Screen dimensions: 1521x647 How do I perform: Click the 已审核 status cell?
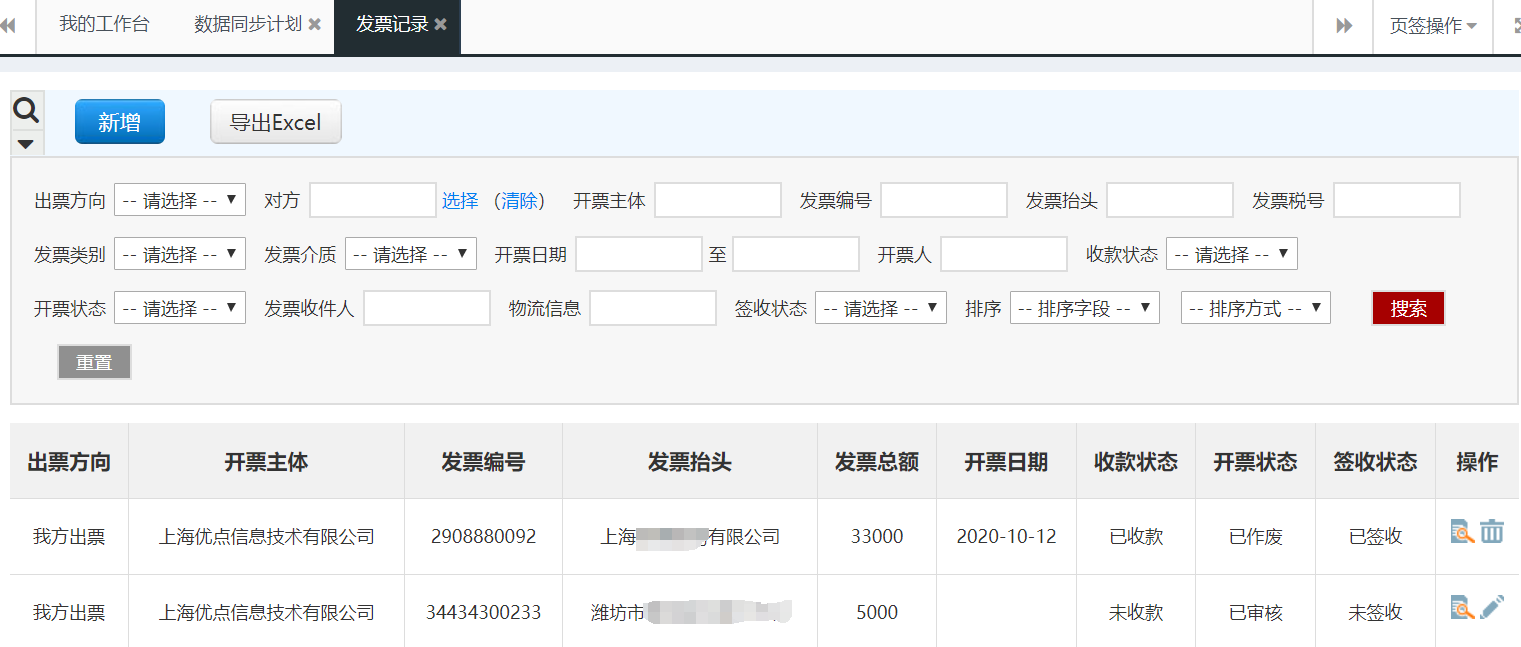click(1256, 612)
